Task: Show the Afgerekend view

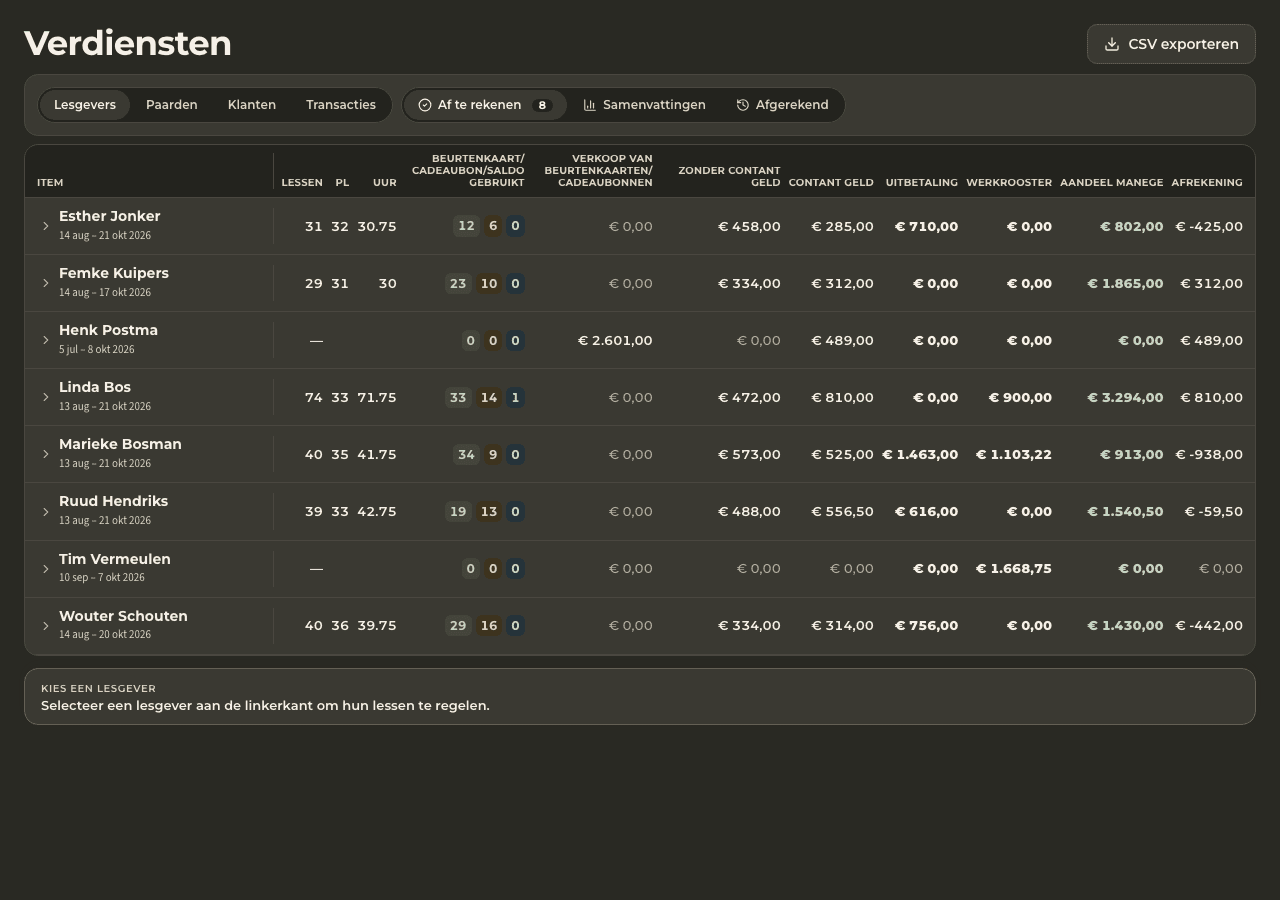Action: point(783,105)
